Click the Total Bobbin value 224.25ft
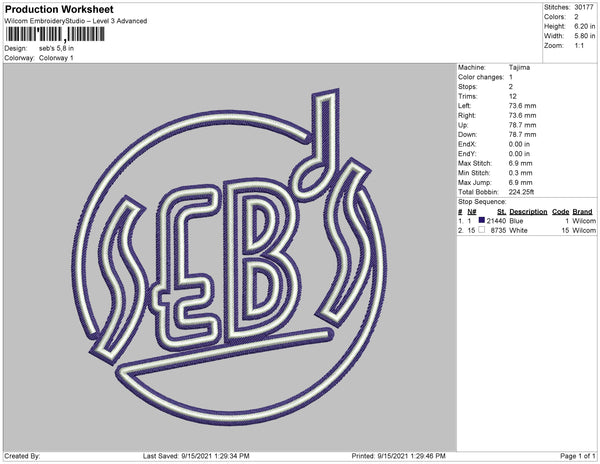 [522, 192]
